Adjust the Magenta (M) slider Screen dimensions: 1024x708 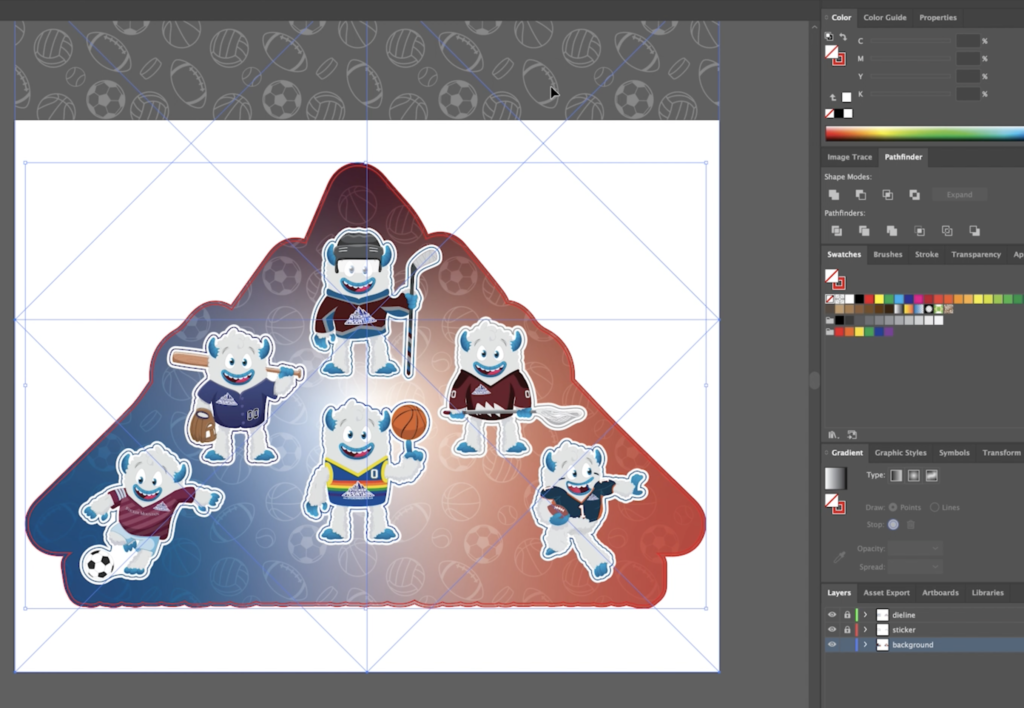[910, 59]
